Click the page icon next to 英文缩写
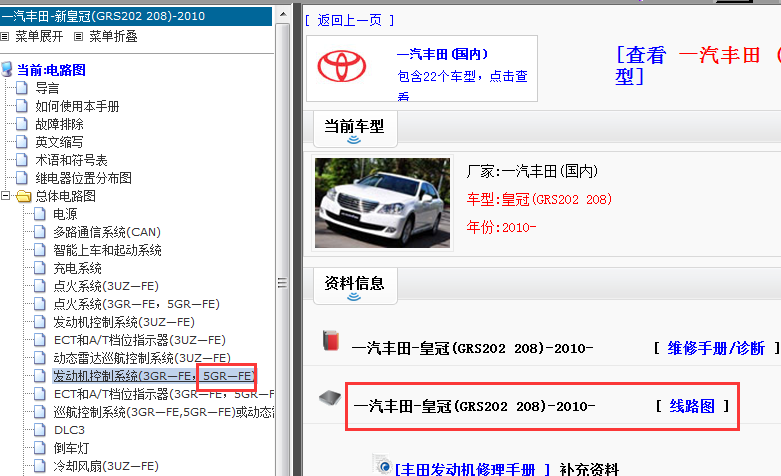Screen dimensions: 781x476 21,142
